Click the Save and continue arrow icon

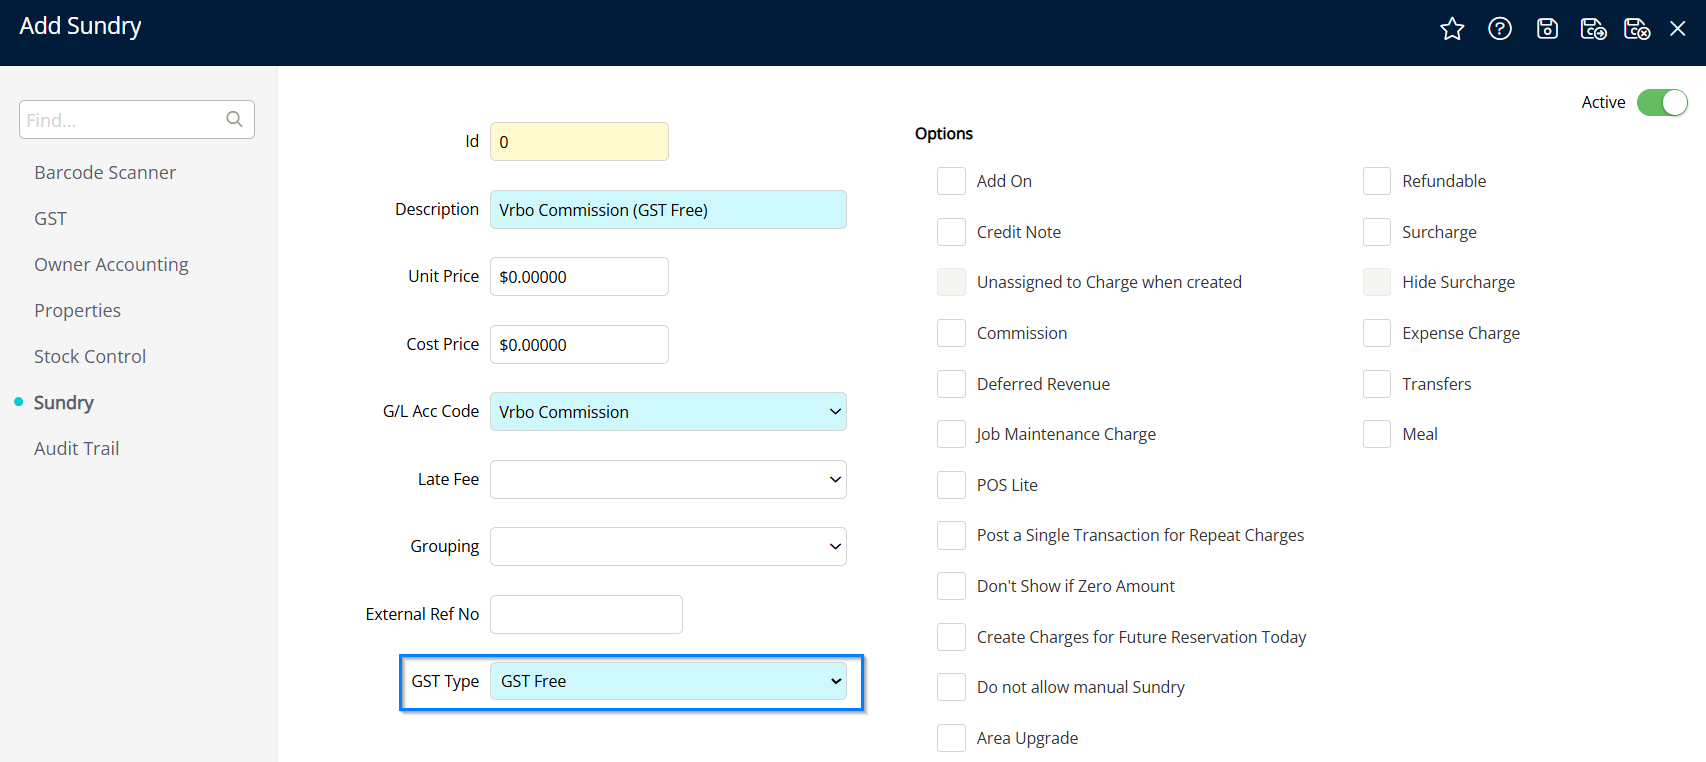pos(1593,29)
